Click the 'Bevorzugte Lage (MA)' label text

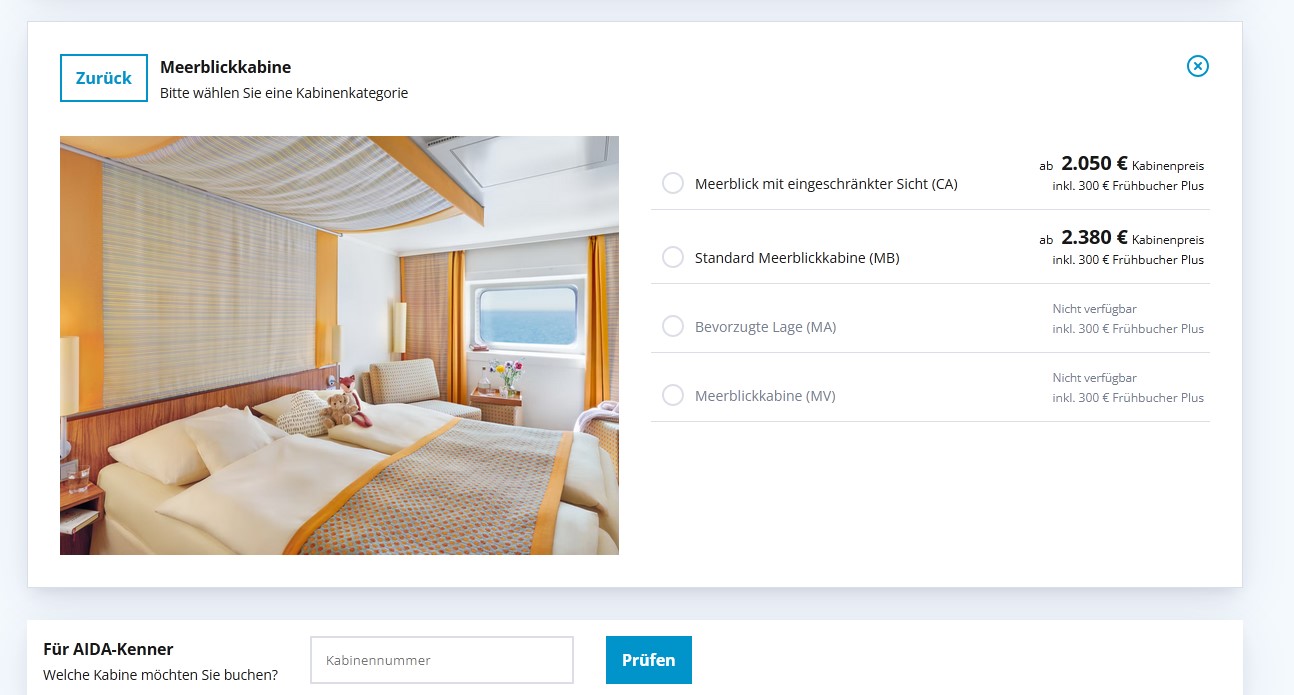[x=765, y=327]
